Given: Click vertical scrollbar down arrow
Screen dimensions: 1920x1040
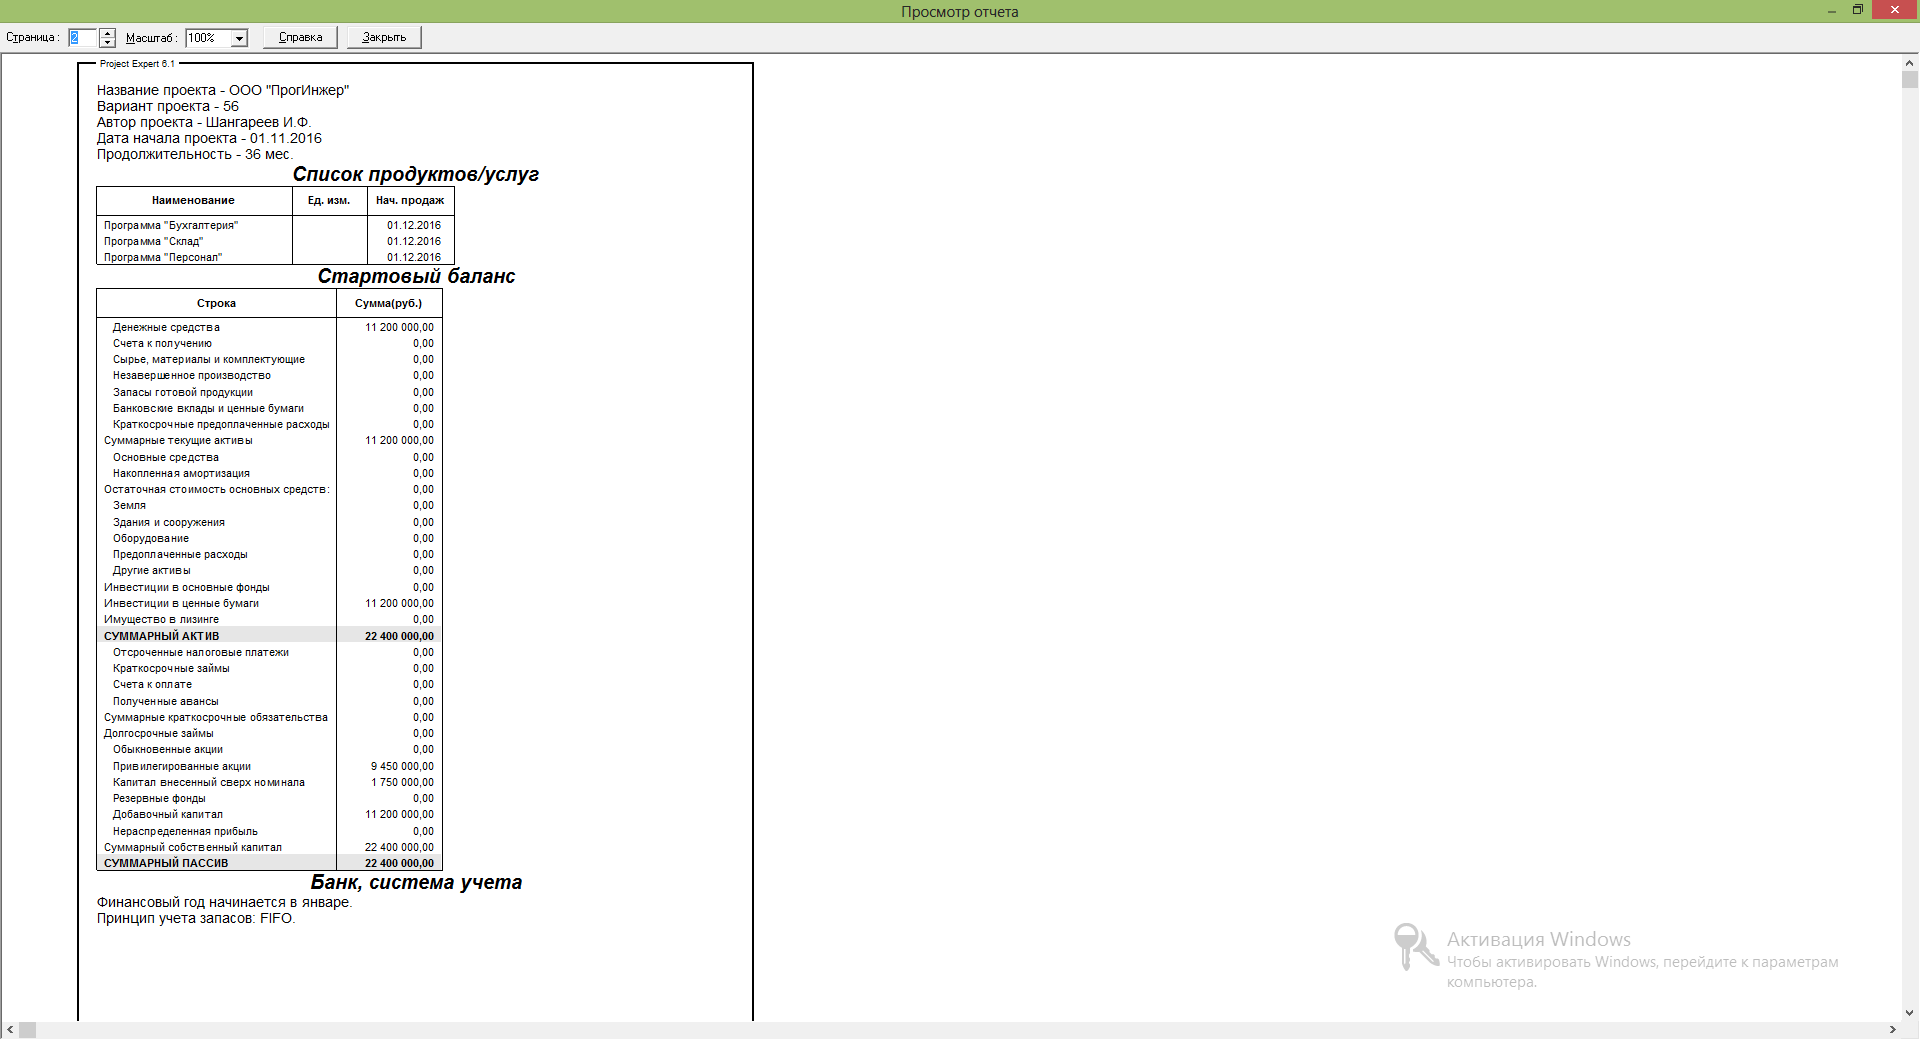Looking at the screenshot, I should (x=1910, y=1013).
